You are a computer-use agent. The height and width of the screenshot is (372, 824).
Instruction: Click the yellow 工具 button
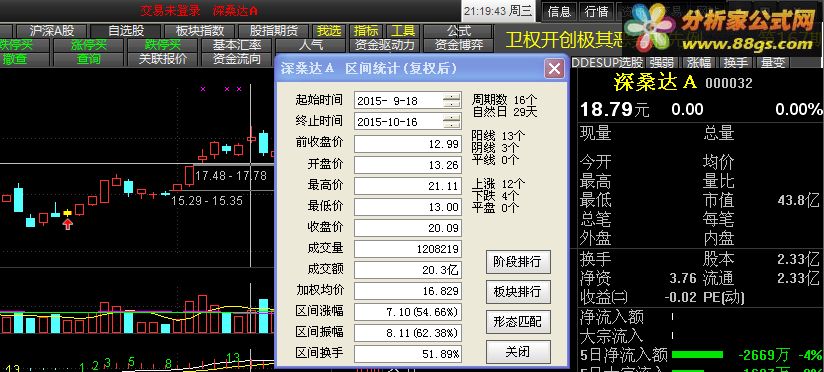(x=403, y=31)
